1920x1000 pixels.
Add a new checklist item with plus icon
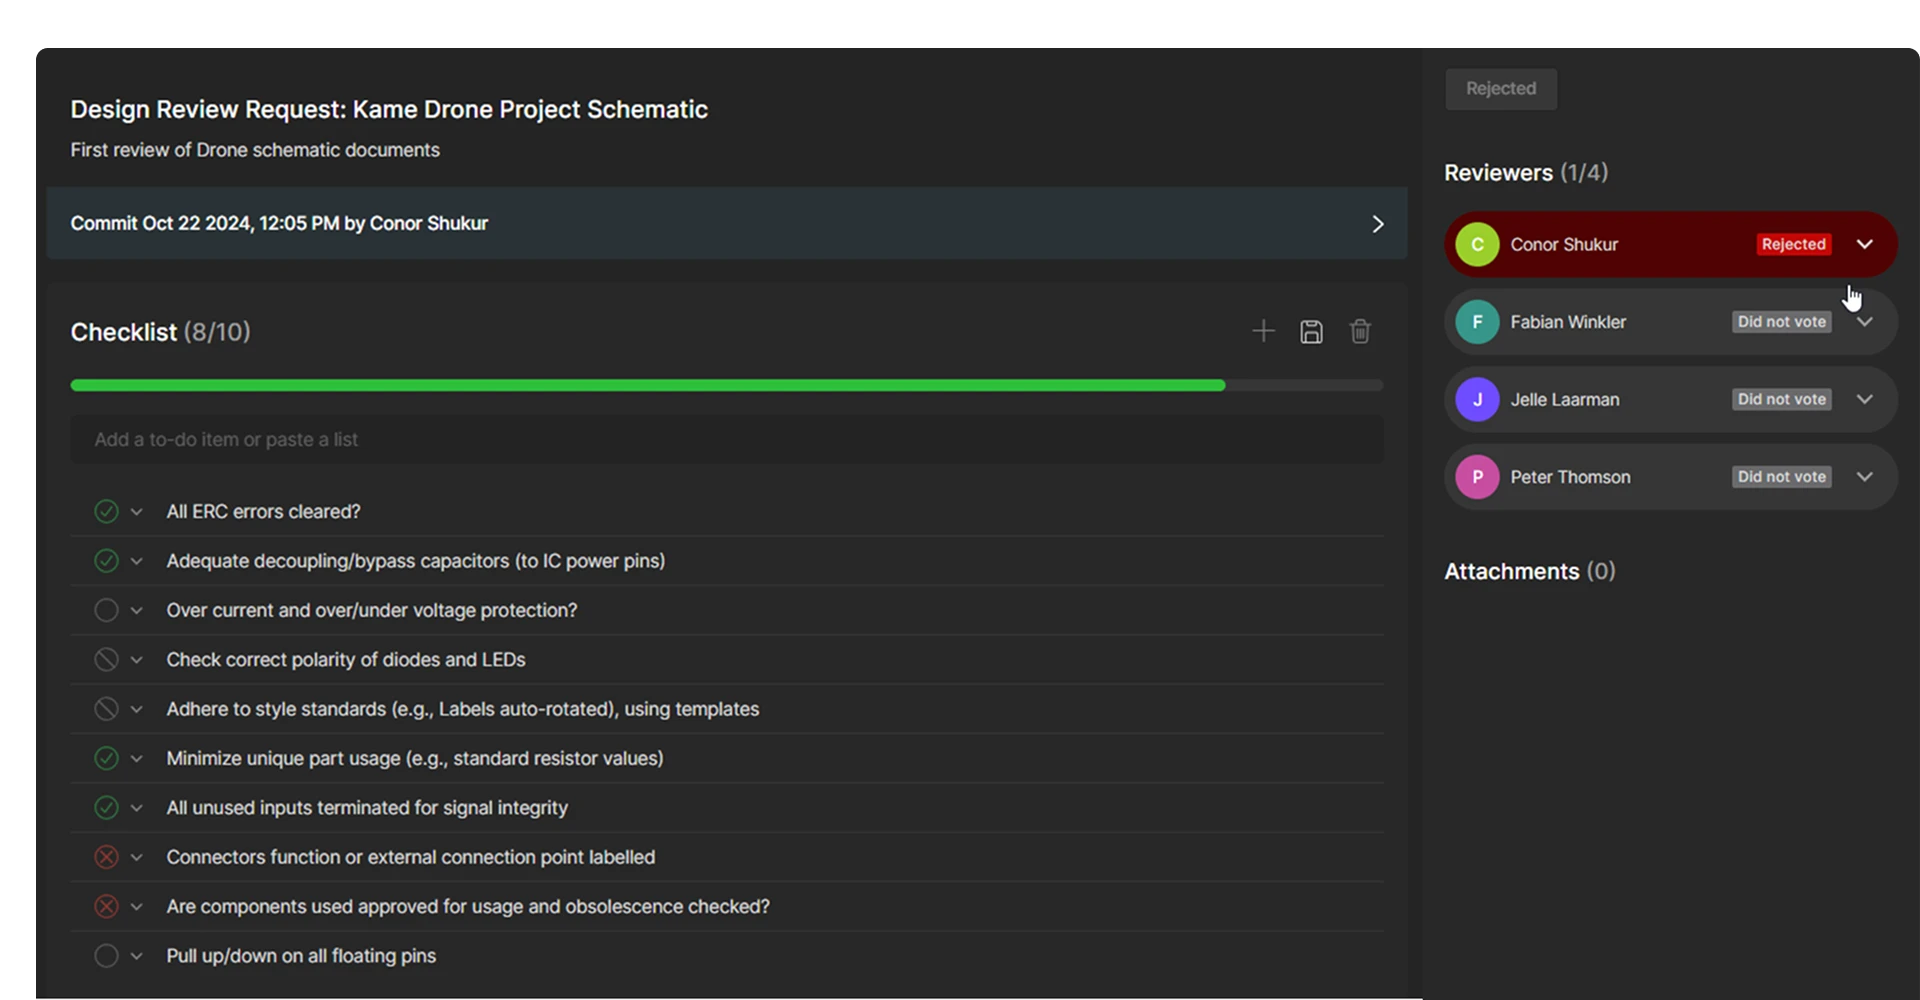[1263, 331]
